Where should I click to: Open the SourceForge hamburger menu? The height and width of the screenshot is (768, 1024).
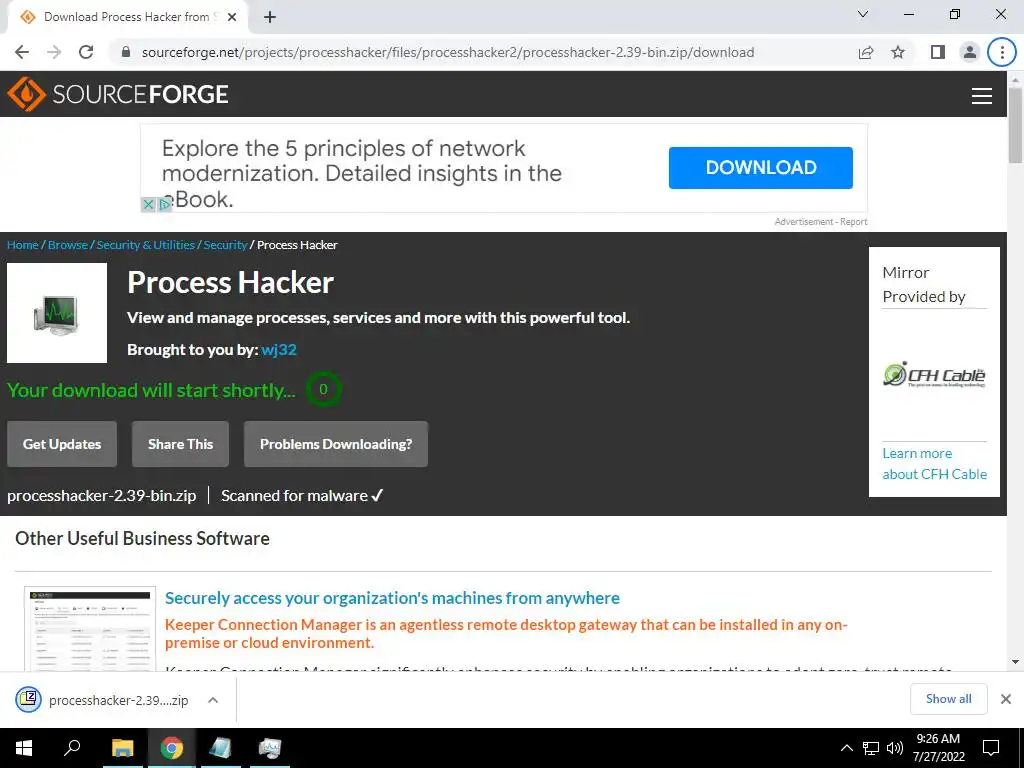982,95
